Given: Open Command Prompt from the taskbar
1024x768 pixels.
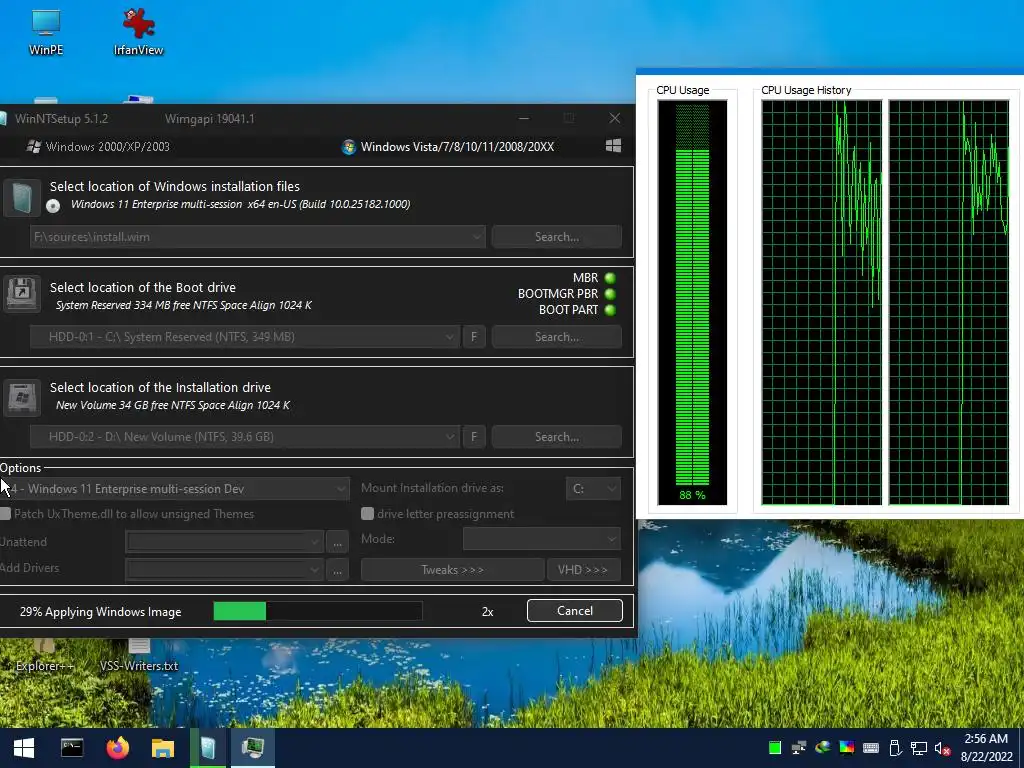Looking at the screenshot, I should [x=72, y=748].
